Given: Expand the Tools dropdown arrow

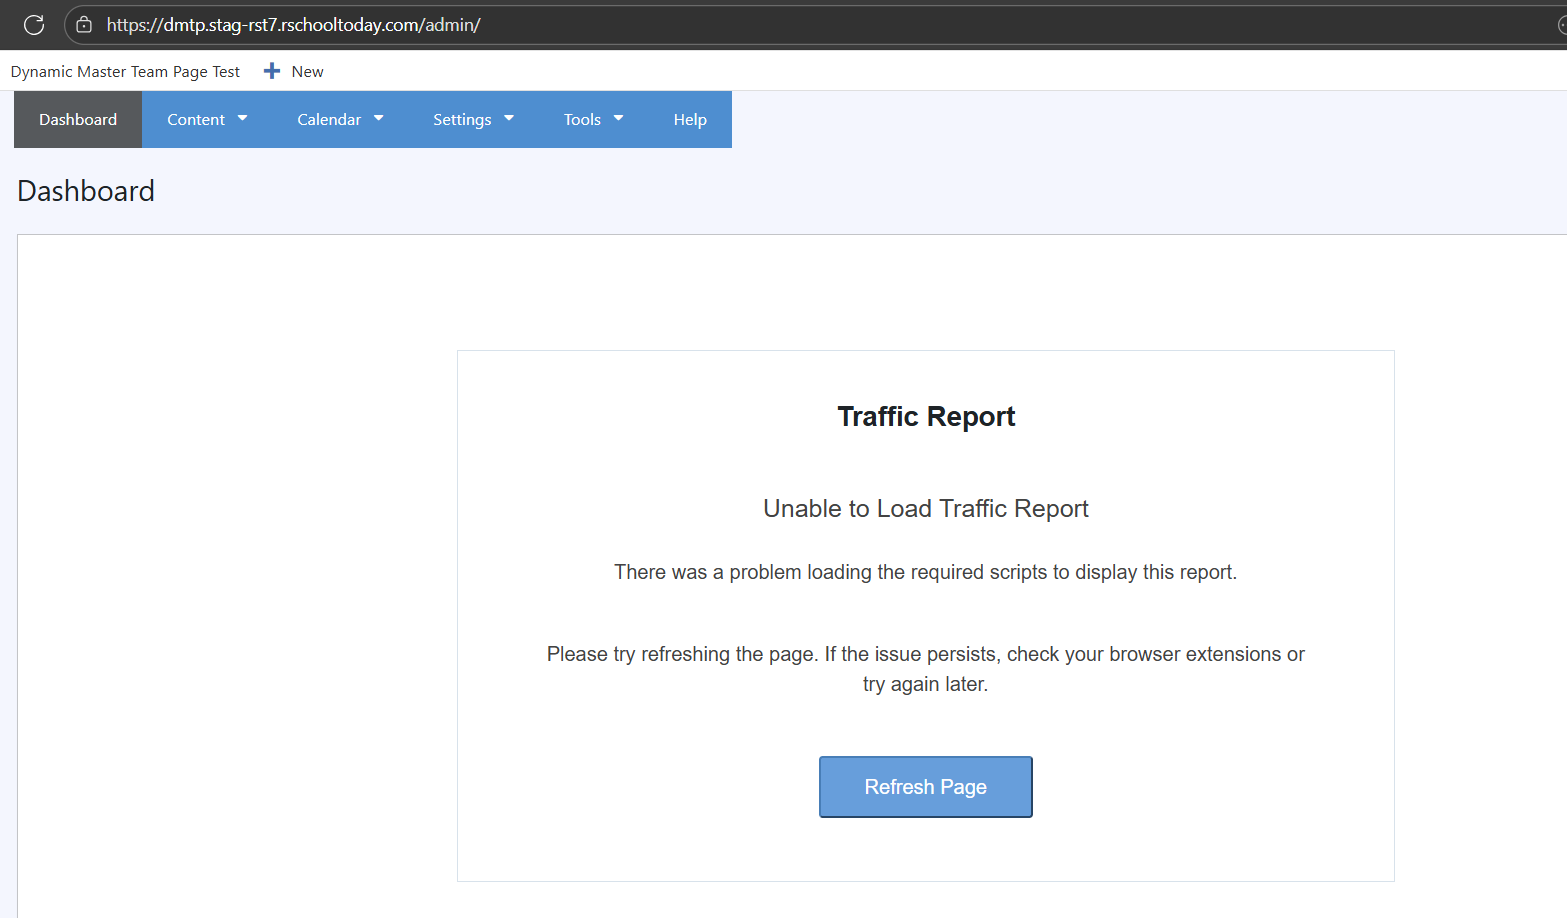Looking at the screenshot, I should (x=618, y=118).
